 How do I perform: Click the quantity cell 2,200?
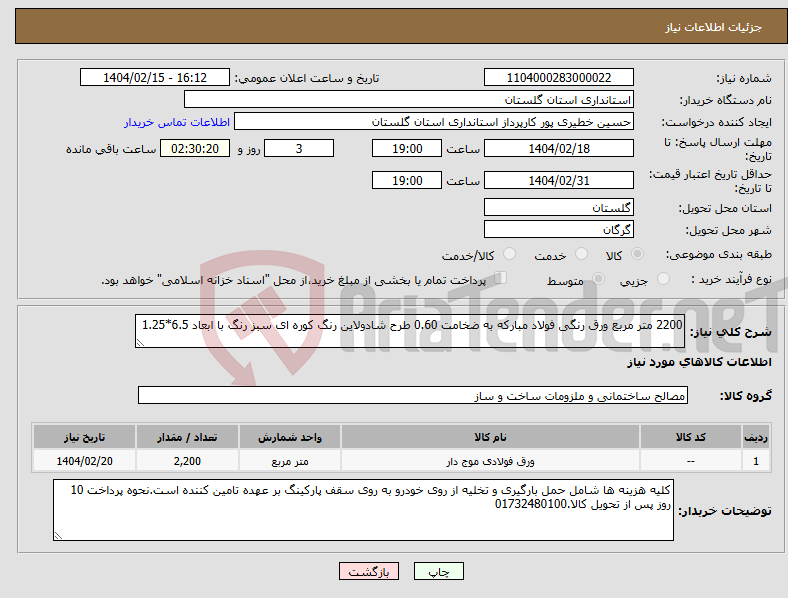[187, 461]
